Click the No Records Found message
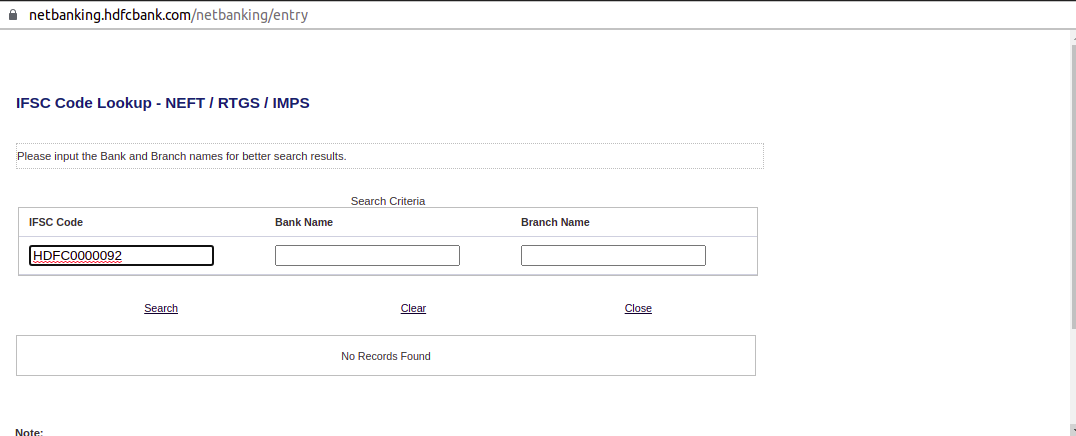Screen dimensions: 1076x436 point(386,356)
